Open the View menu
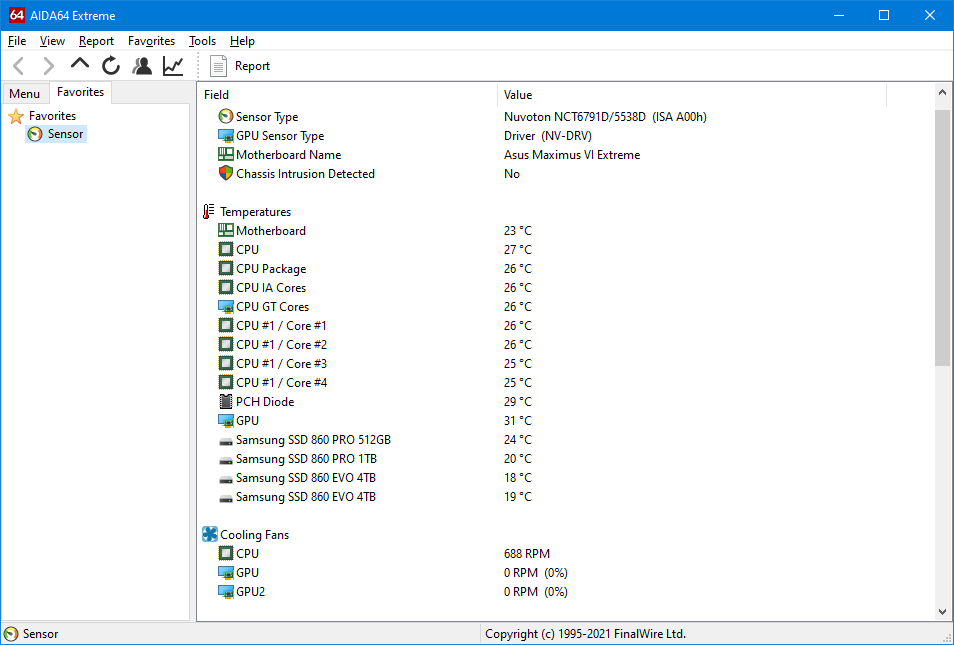 pyautogui.click(x=52, y=41)
